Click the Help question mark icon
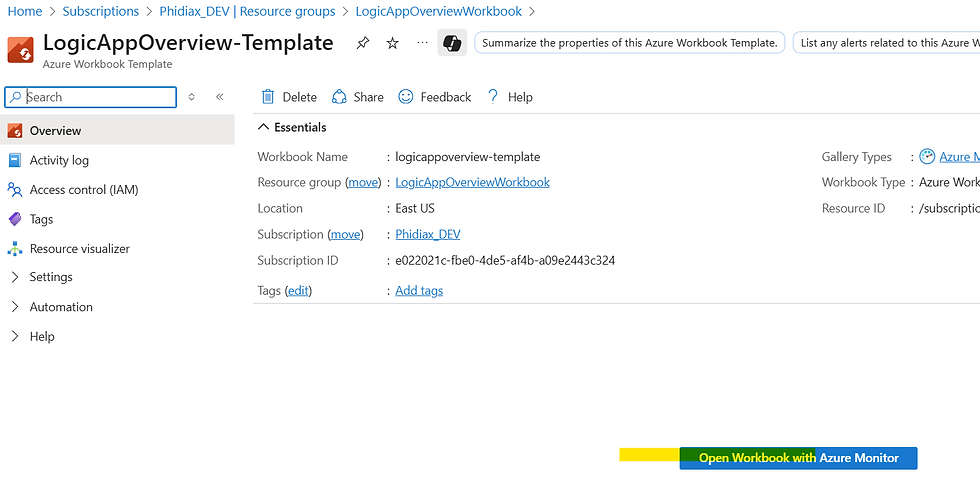The width and height of the screenshot is (980, 486). [x=493, y=96]
